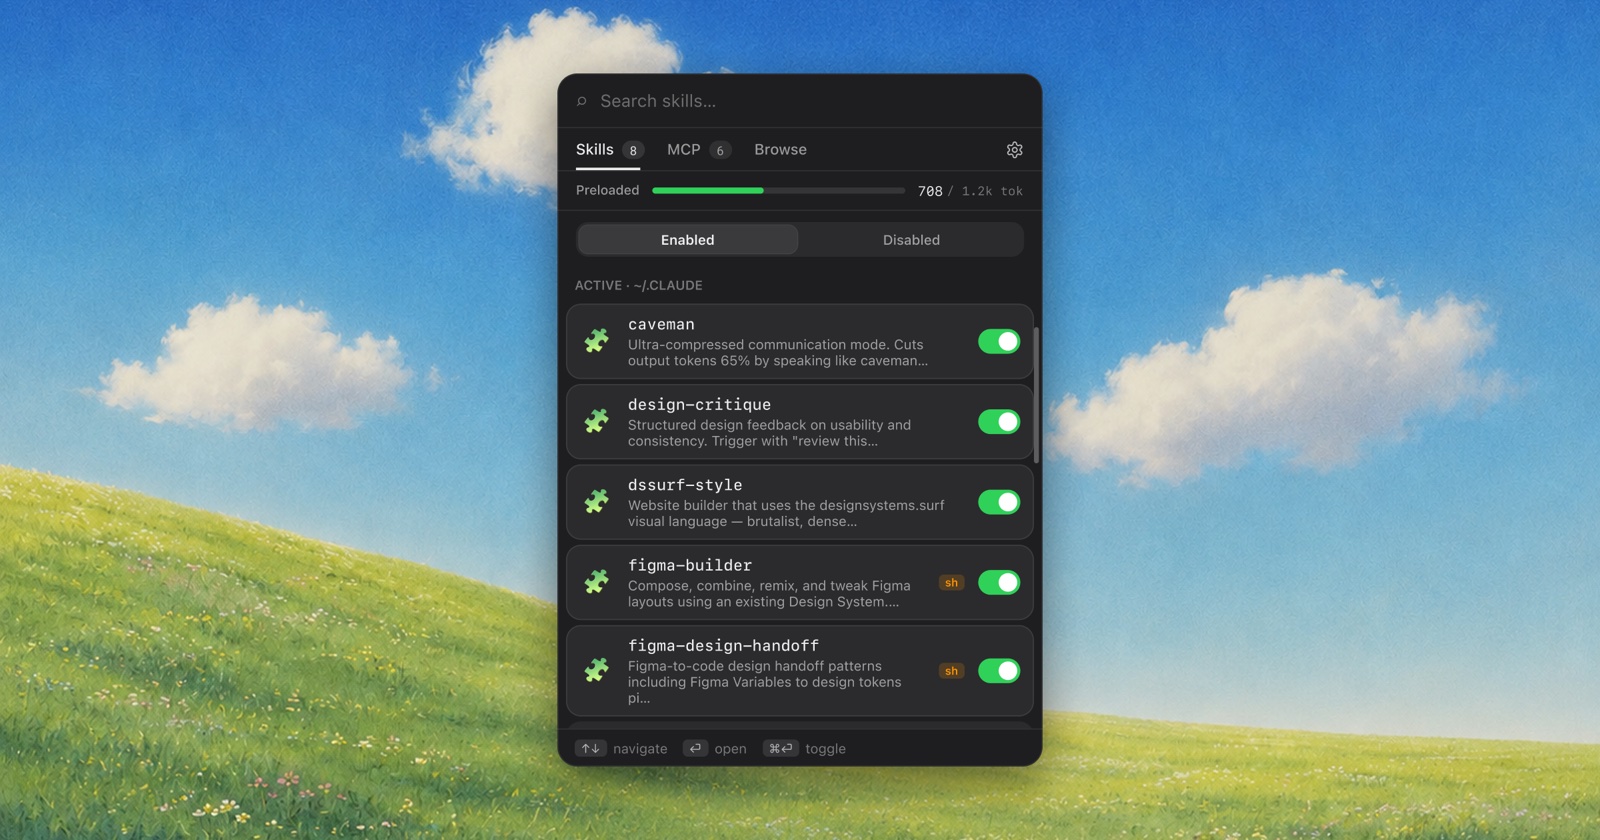Click the navigate label in footer
This screenshot has width=1600, height=840.
click(640, 749)
